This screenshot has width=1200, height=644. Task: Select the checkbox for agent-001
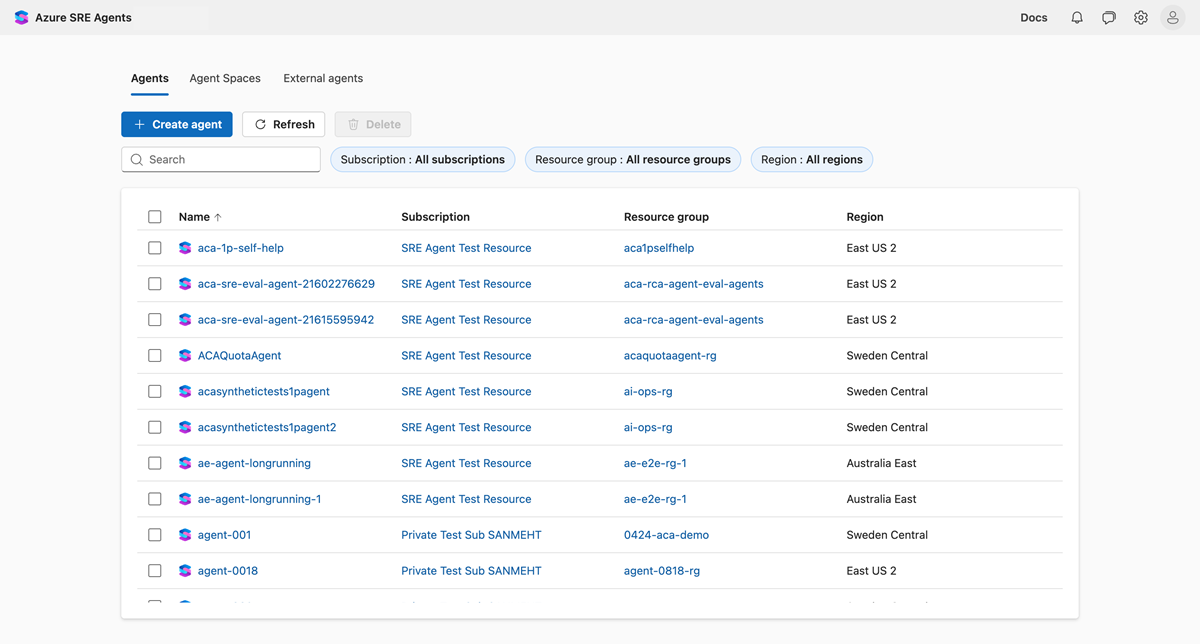click(x=155, y=534)
